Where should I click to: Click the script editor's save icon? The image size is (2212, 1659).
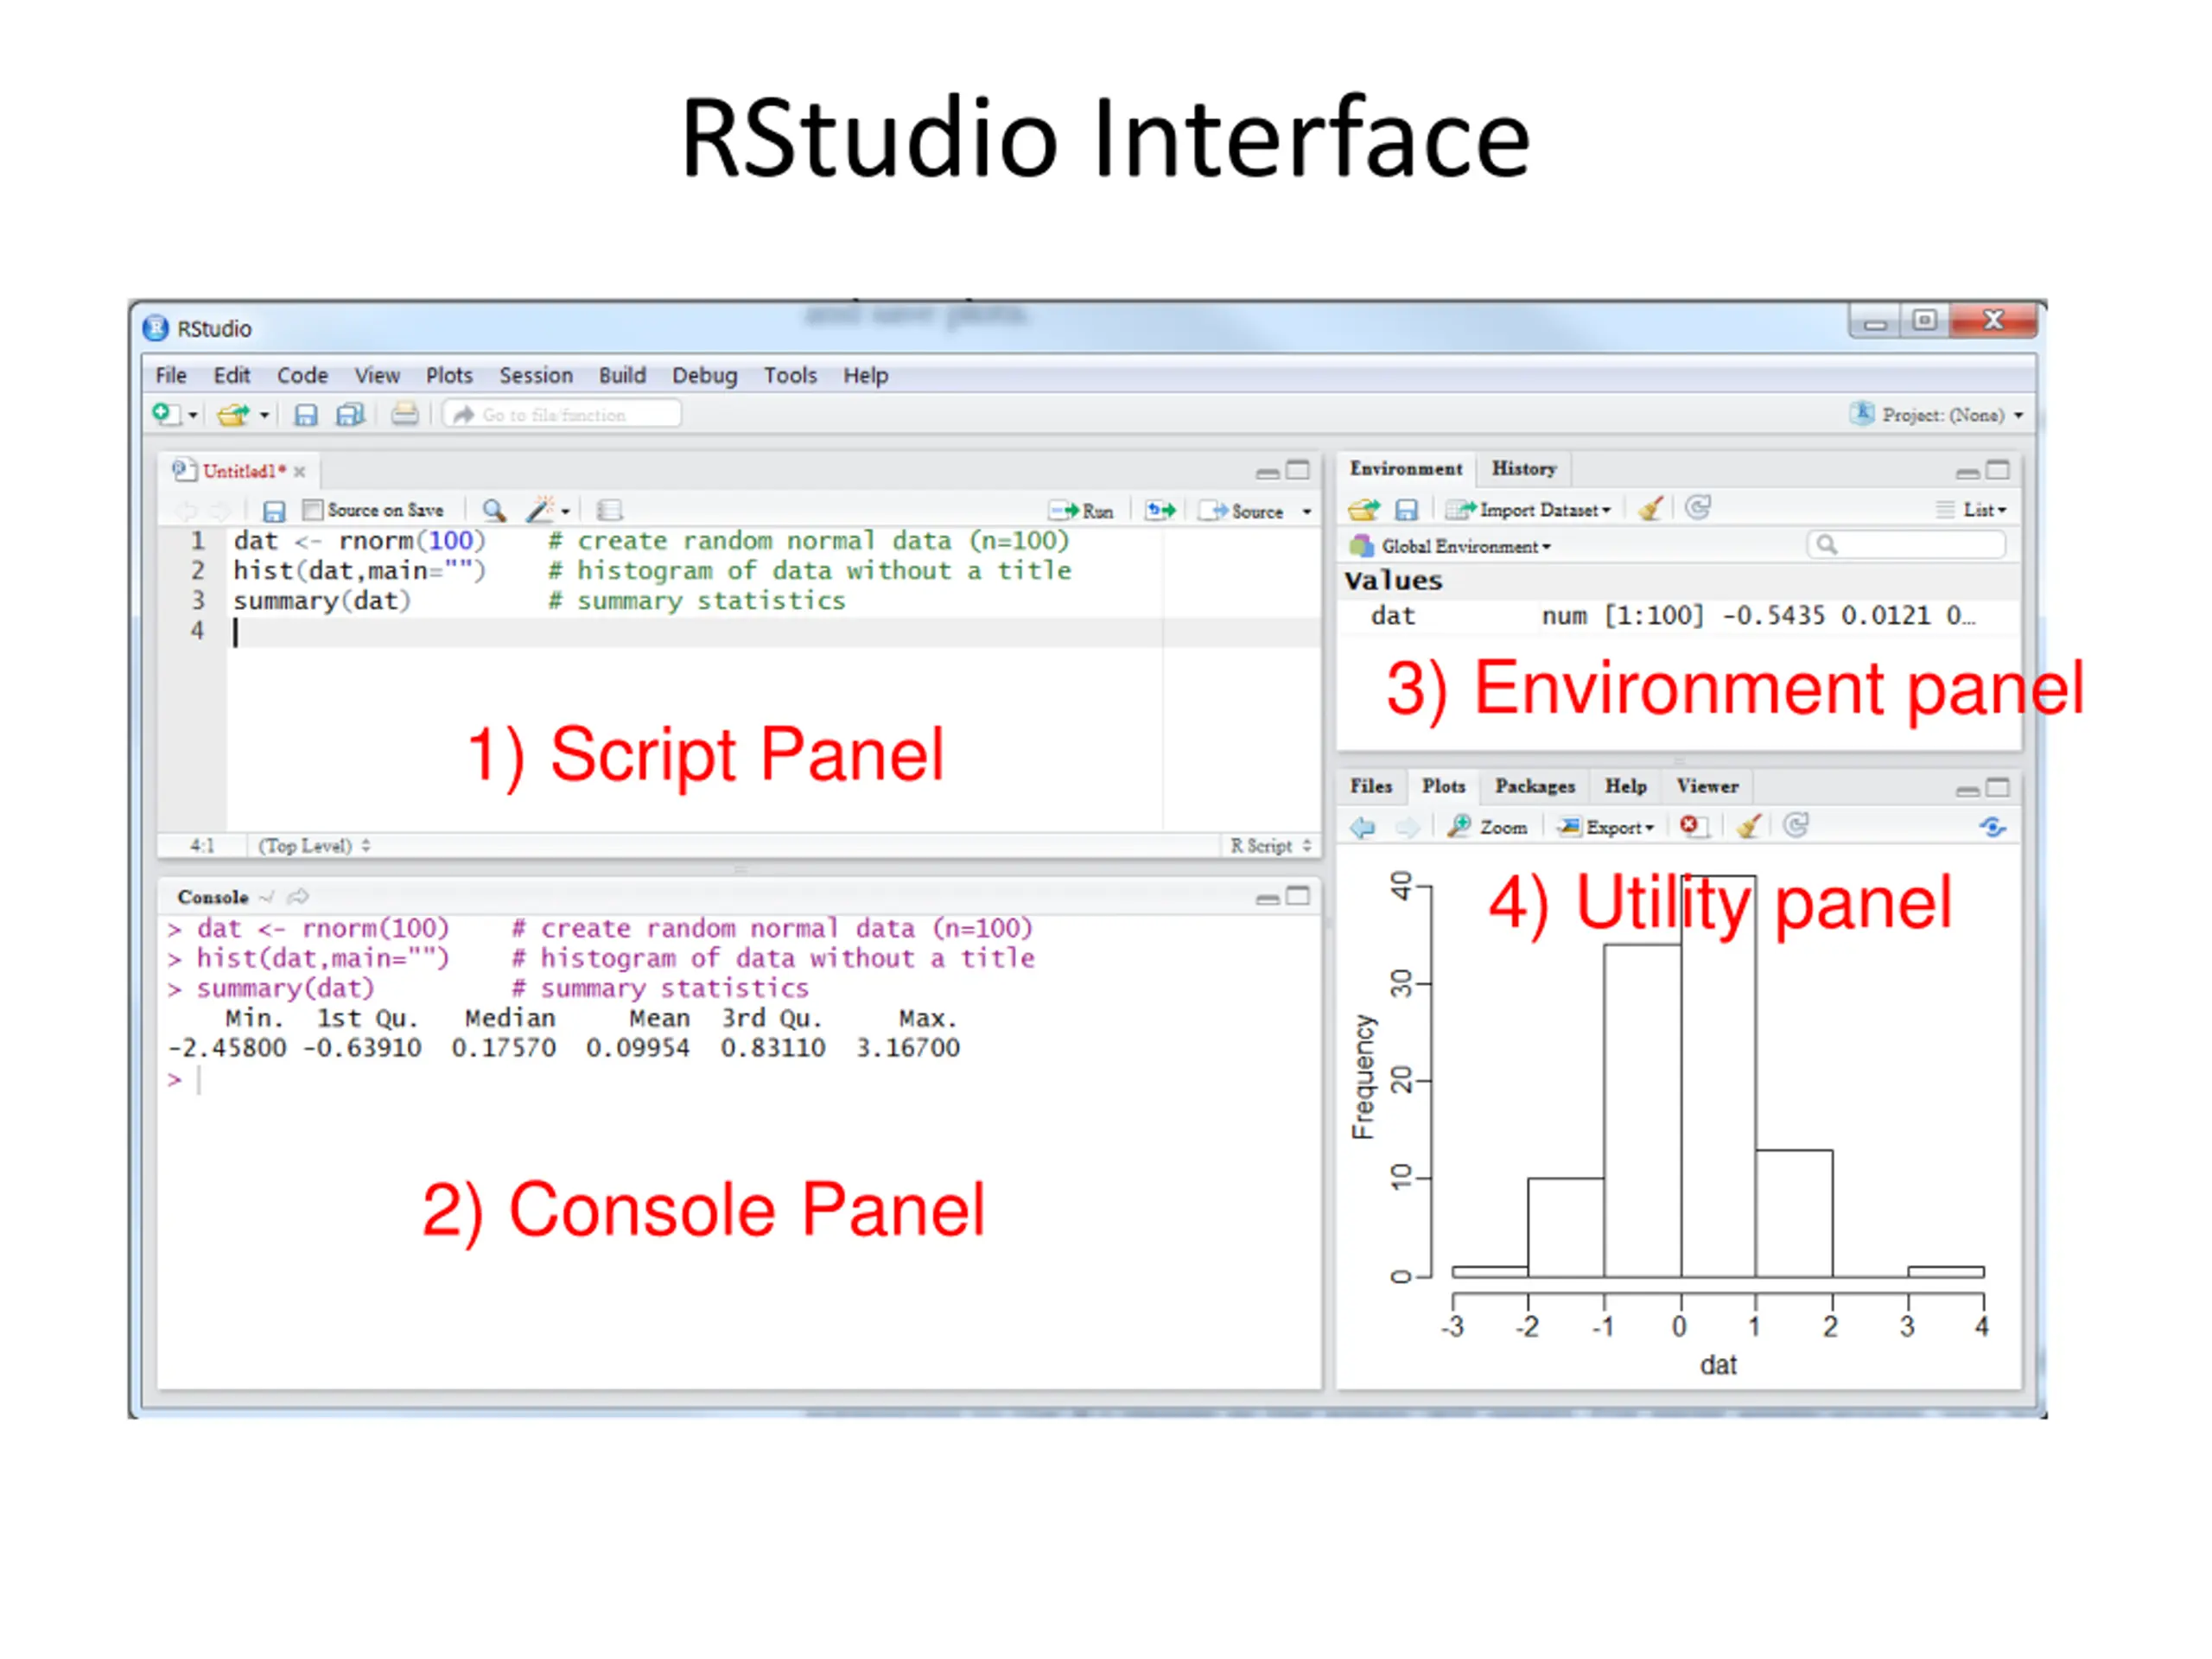click(x=273, y=511)
